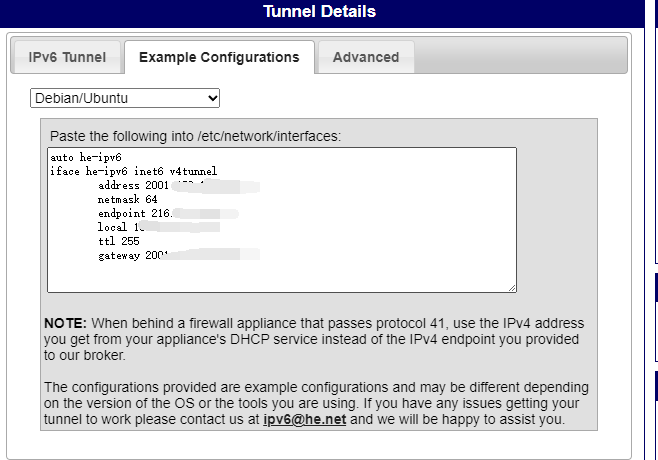Click the 'Paste the following' instruction label
This screenshot has height=460, width=658.
tap(196, 136)
